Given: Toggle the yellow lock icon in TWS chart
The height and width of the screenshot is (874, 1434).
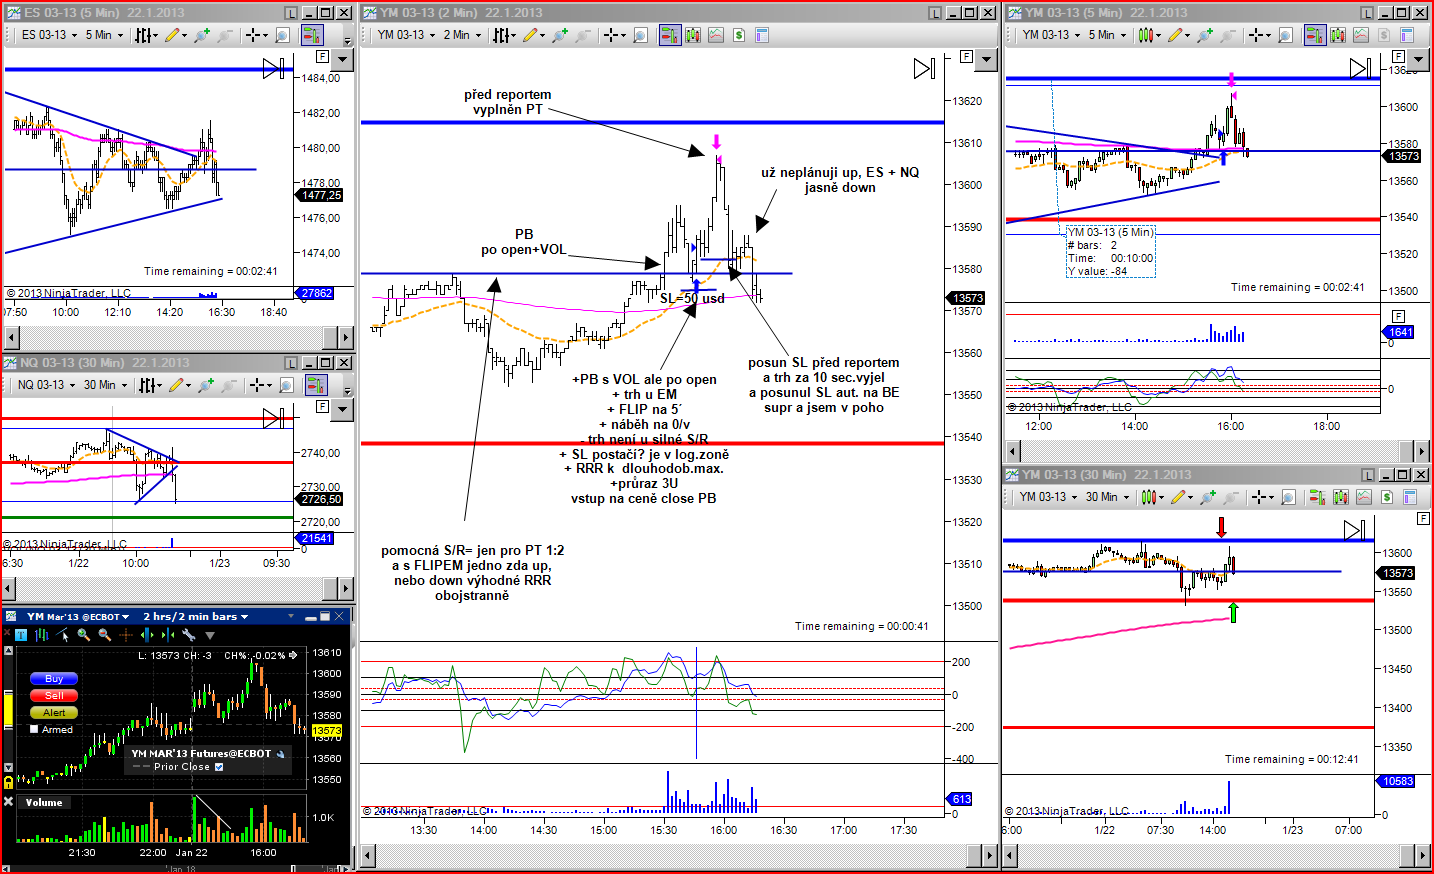Looking at the screenshot, I should pyautogui.click(x=8, y=781).
